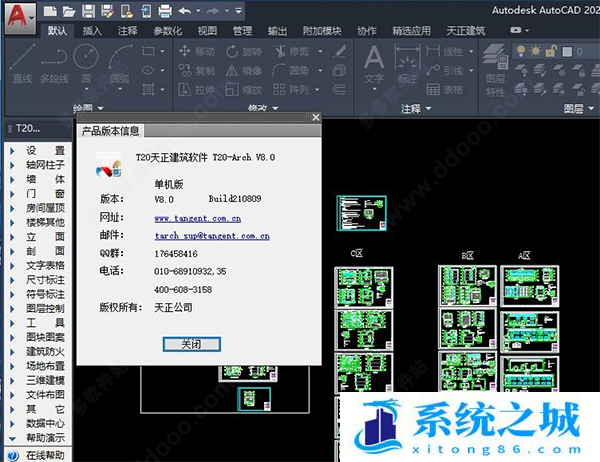
Task: Click the Save icon in quick access toolbar
Action: pos(89,11)
